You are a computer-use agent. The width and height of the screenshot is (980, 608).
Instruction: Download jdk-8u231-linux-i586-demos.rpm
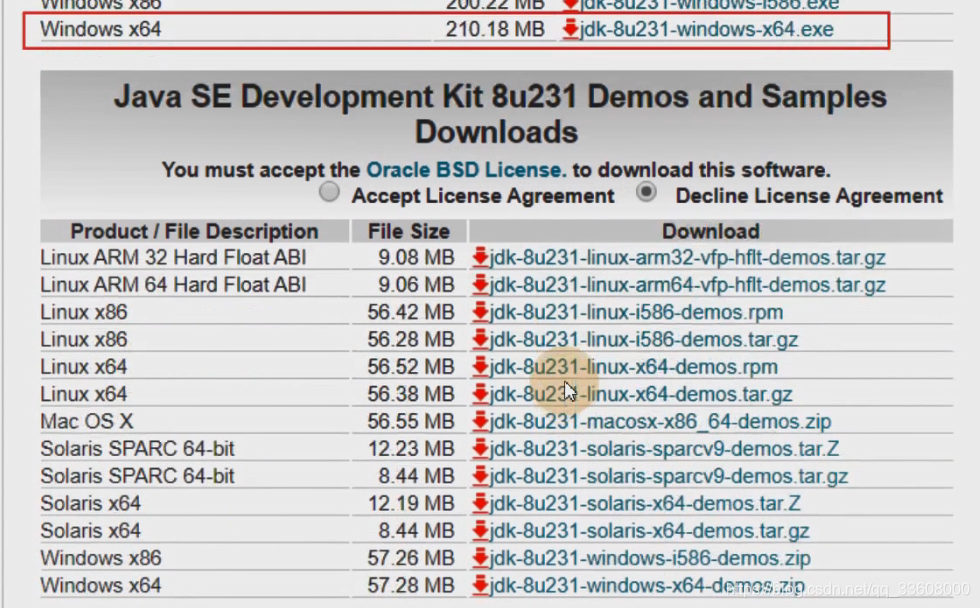[x=636, y=311]
